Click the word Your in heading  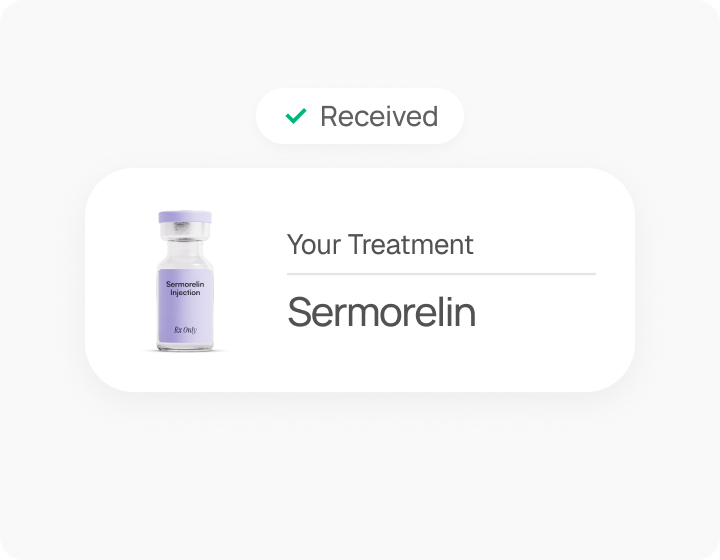pos(314,244)
